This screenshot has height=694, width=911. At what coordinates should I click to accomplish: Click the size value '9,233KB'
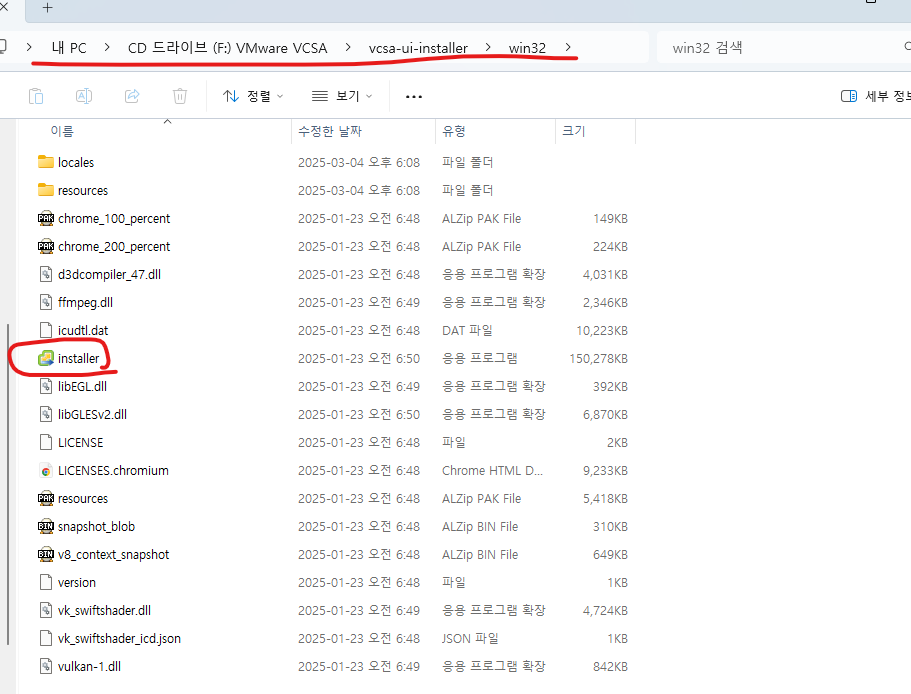605,470
